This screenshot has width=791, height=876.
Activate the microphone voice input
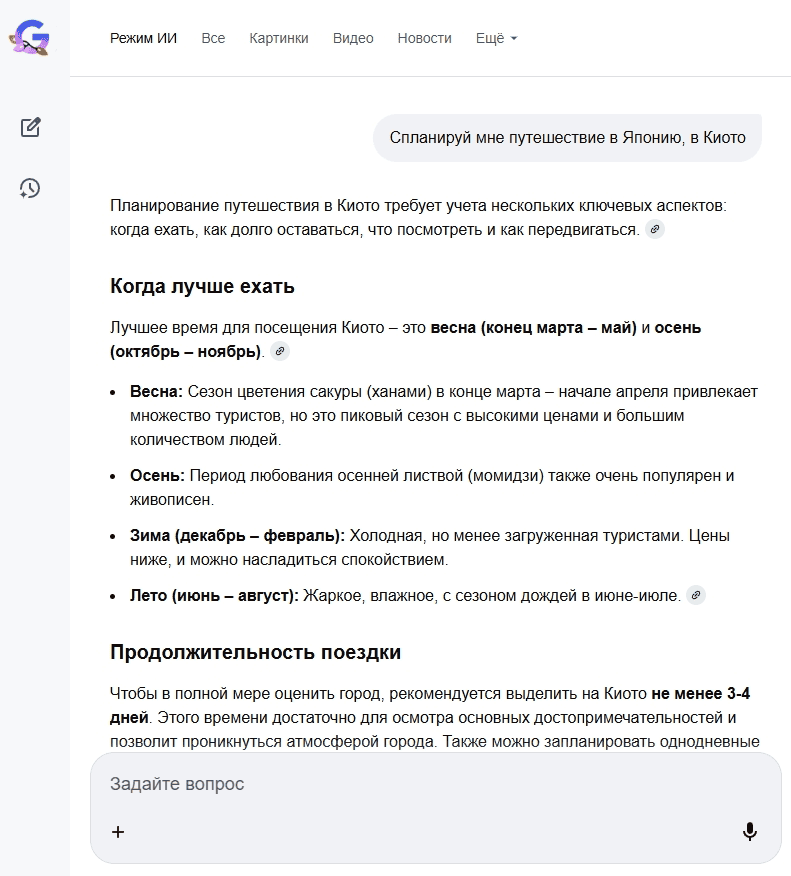(x=749, y=831)
